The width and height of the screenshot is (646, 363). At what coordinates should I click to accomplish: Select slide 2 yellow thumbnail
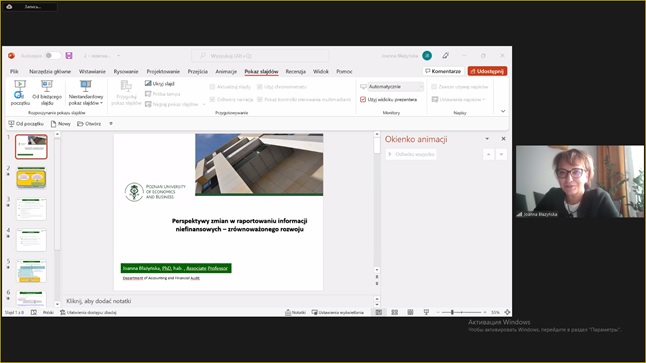point(31,178)
